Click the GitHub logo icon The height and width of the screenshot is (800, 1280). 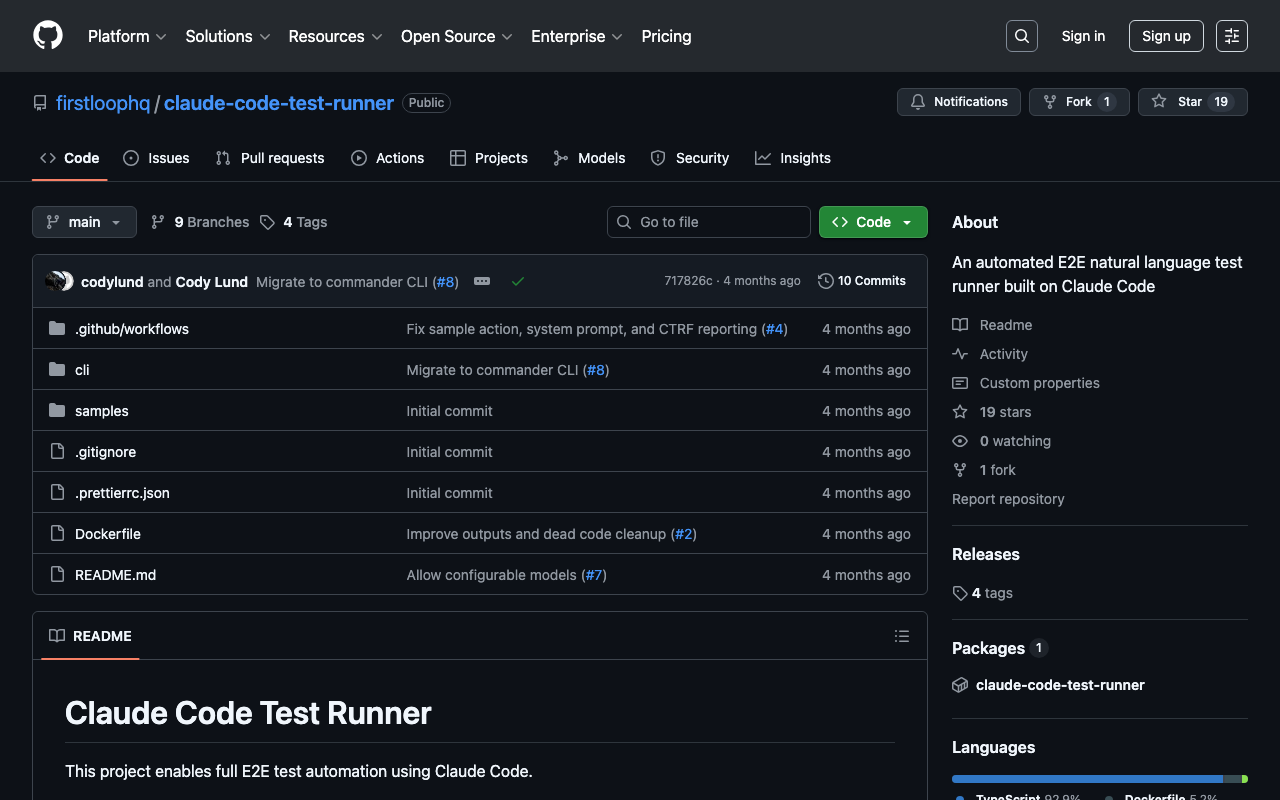[48, 36]
